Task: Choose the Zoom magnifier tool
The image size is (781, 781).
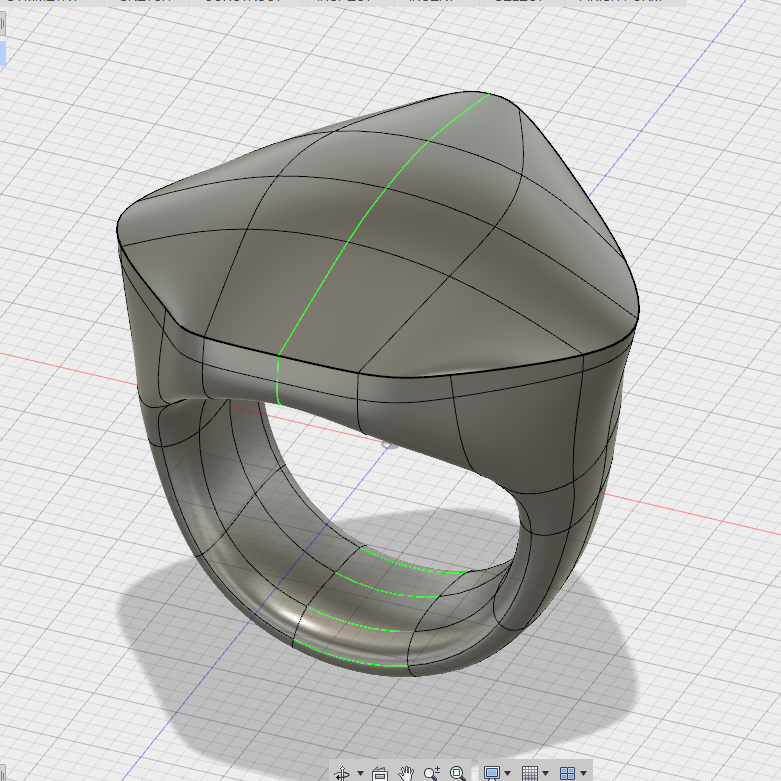Action: [x=431, y=774]
